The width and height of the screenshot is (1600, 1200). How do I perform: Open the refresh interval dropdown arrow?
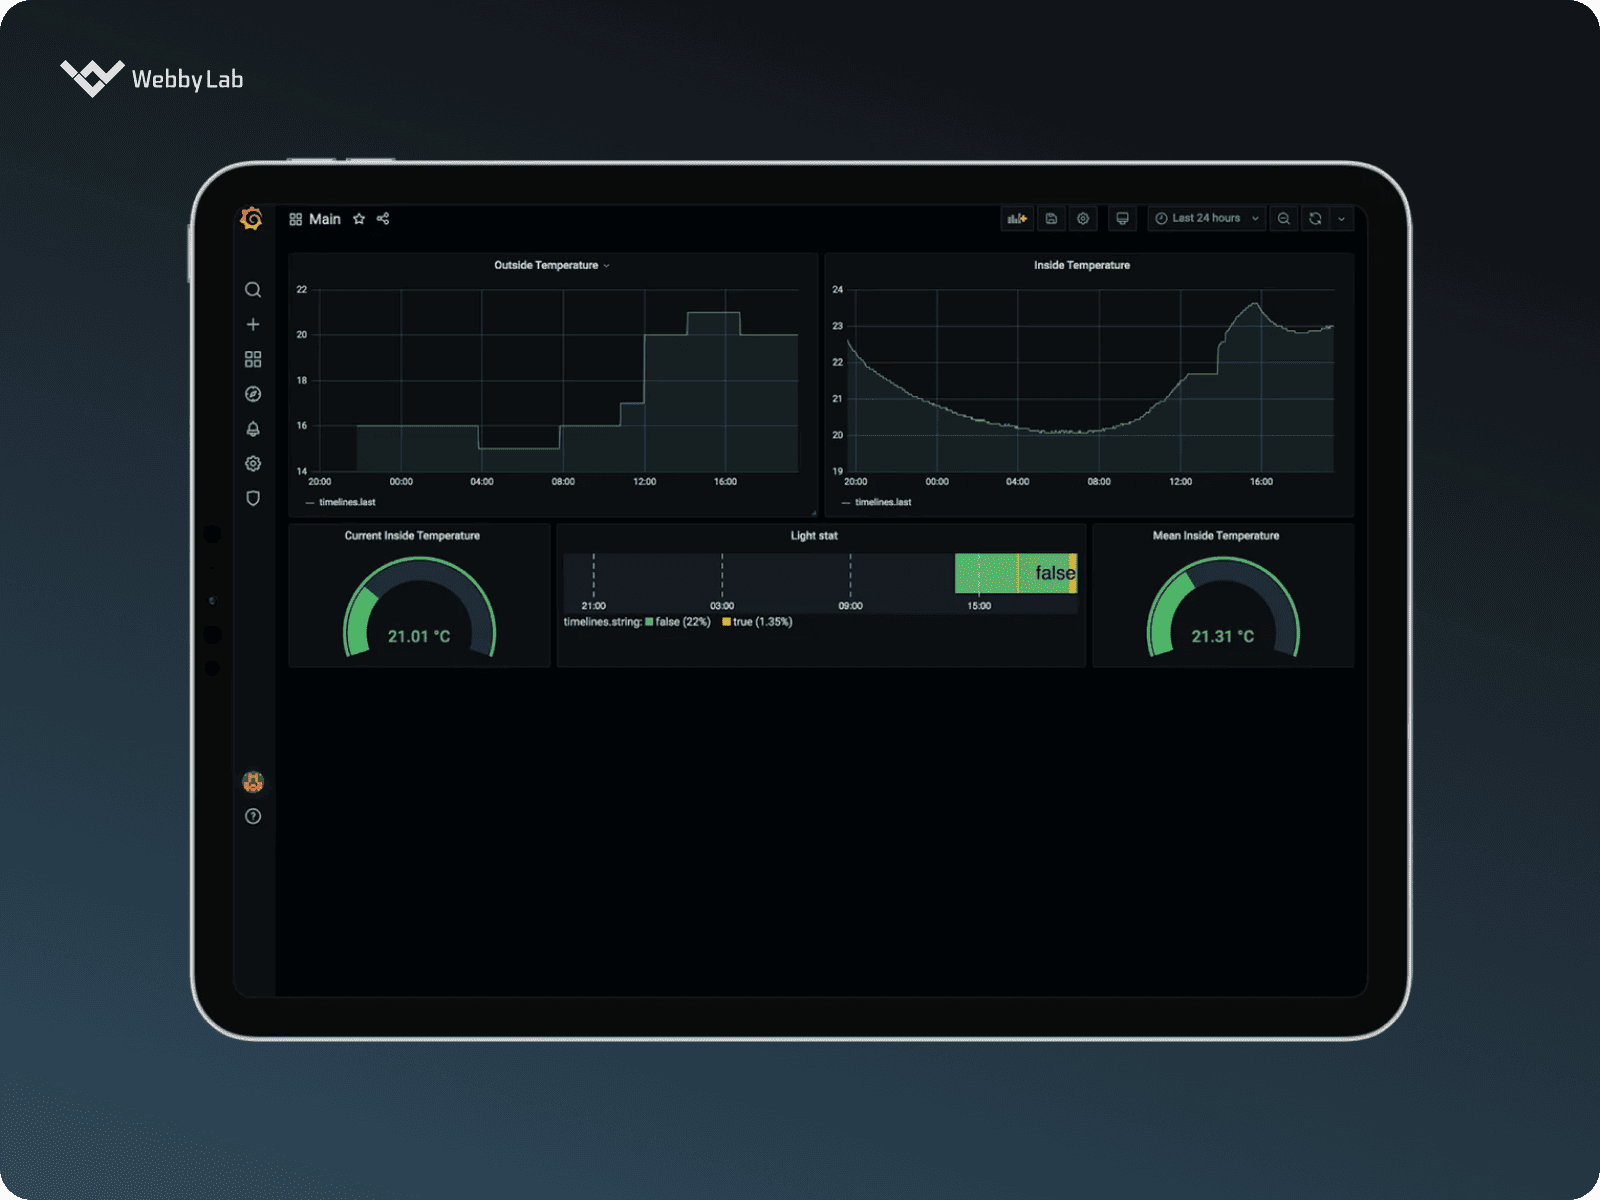click(x=1342, y=218)
